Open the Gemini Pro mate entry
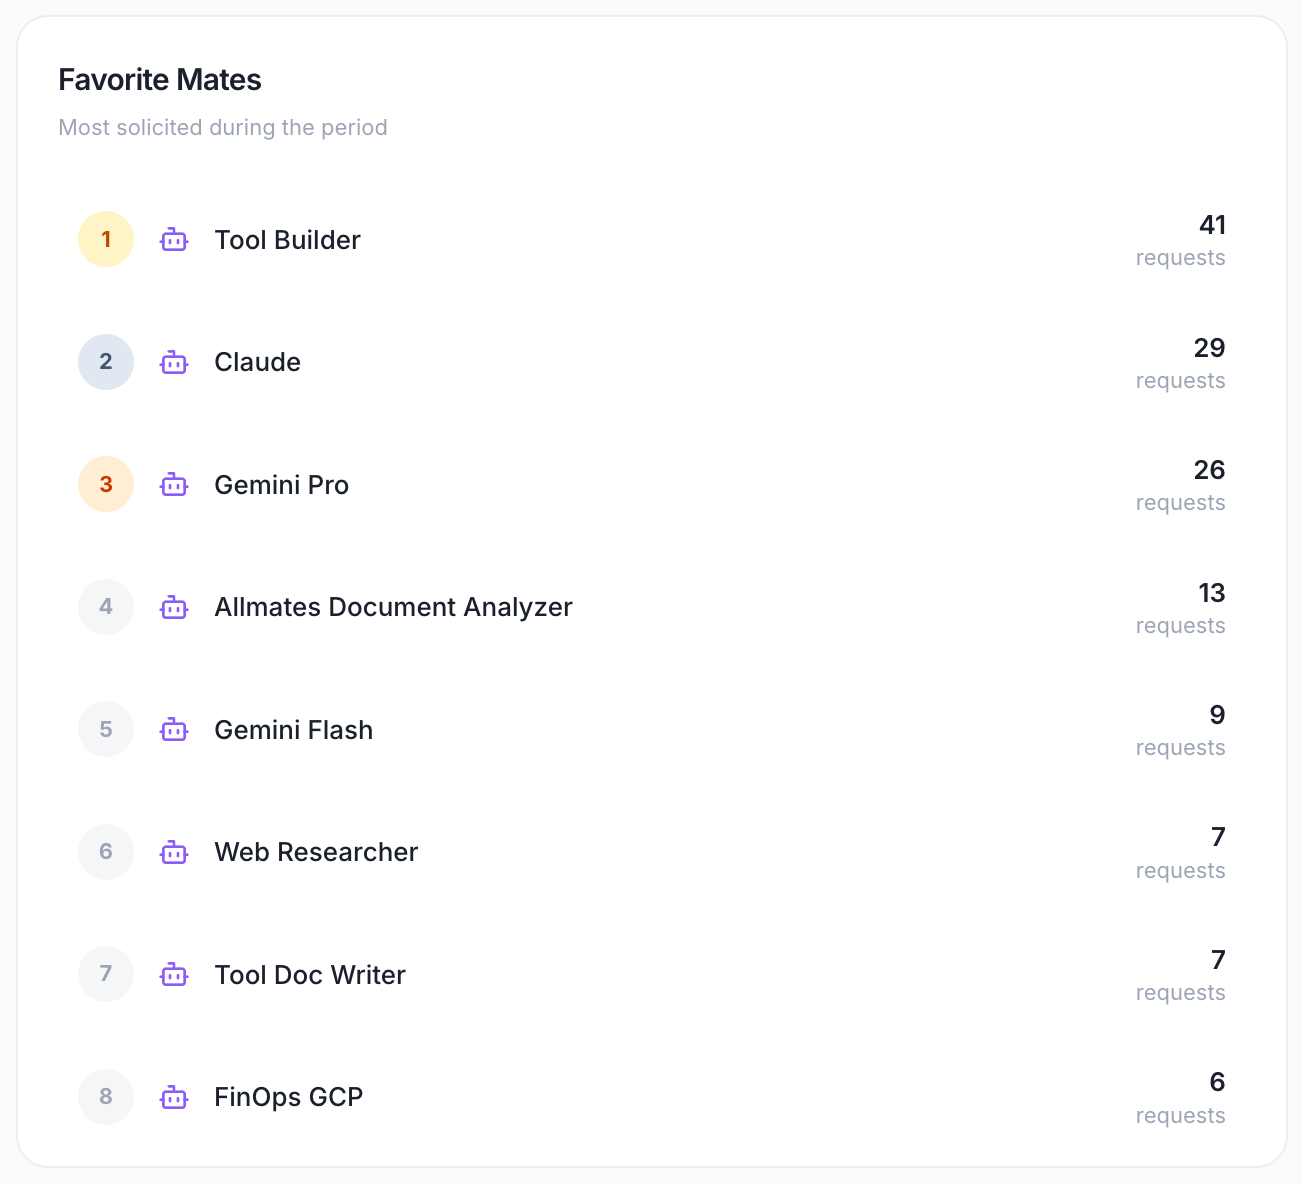This screenshot has height=1184, width=1302. coord(281,485)
